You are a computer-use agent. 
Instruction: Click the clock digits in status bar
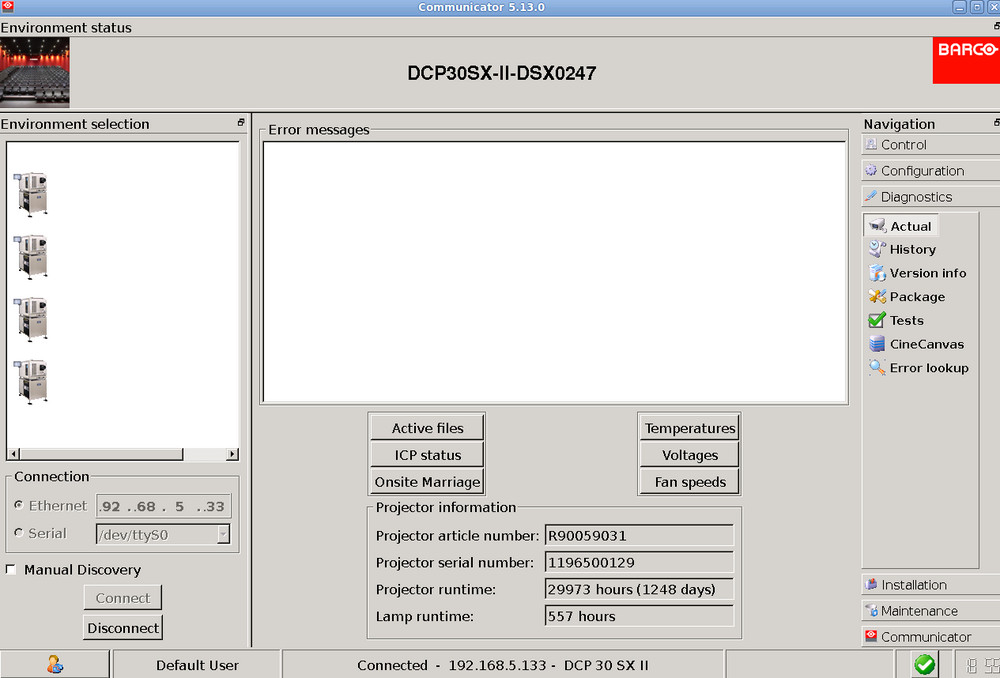(x=982, y=665)
